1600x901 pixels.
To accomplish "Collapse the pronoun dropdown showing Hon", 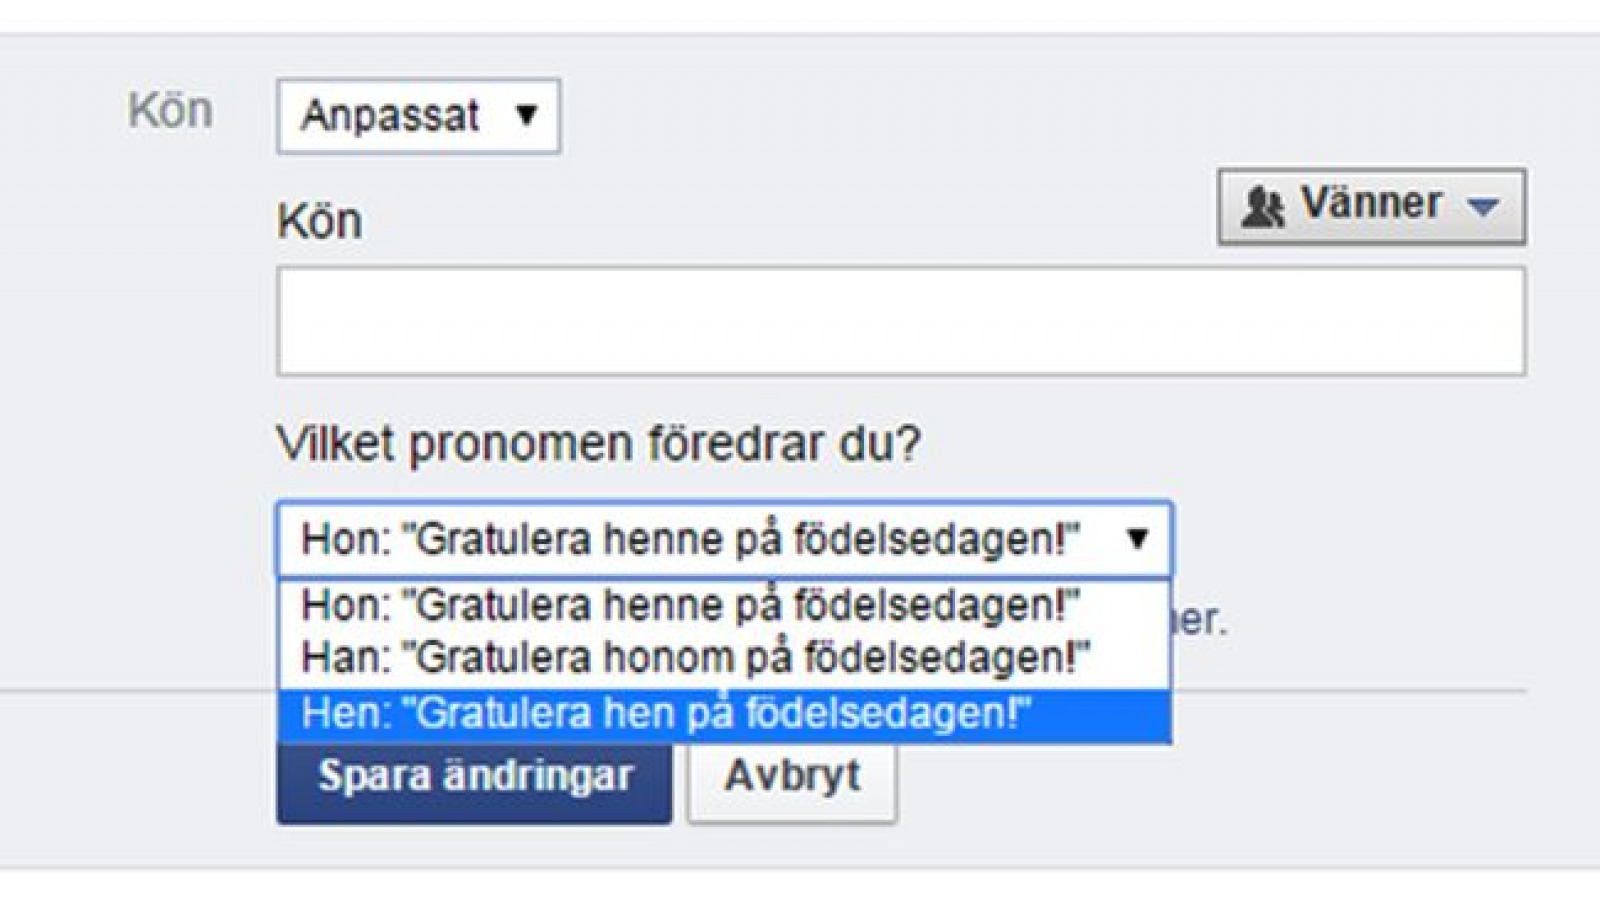I will (x=724, y=540).
